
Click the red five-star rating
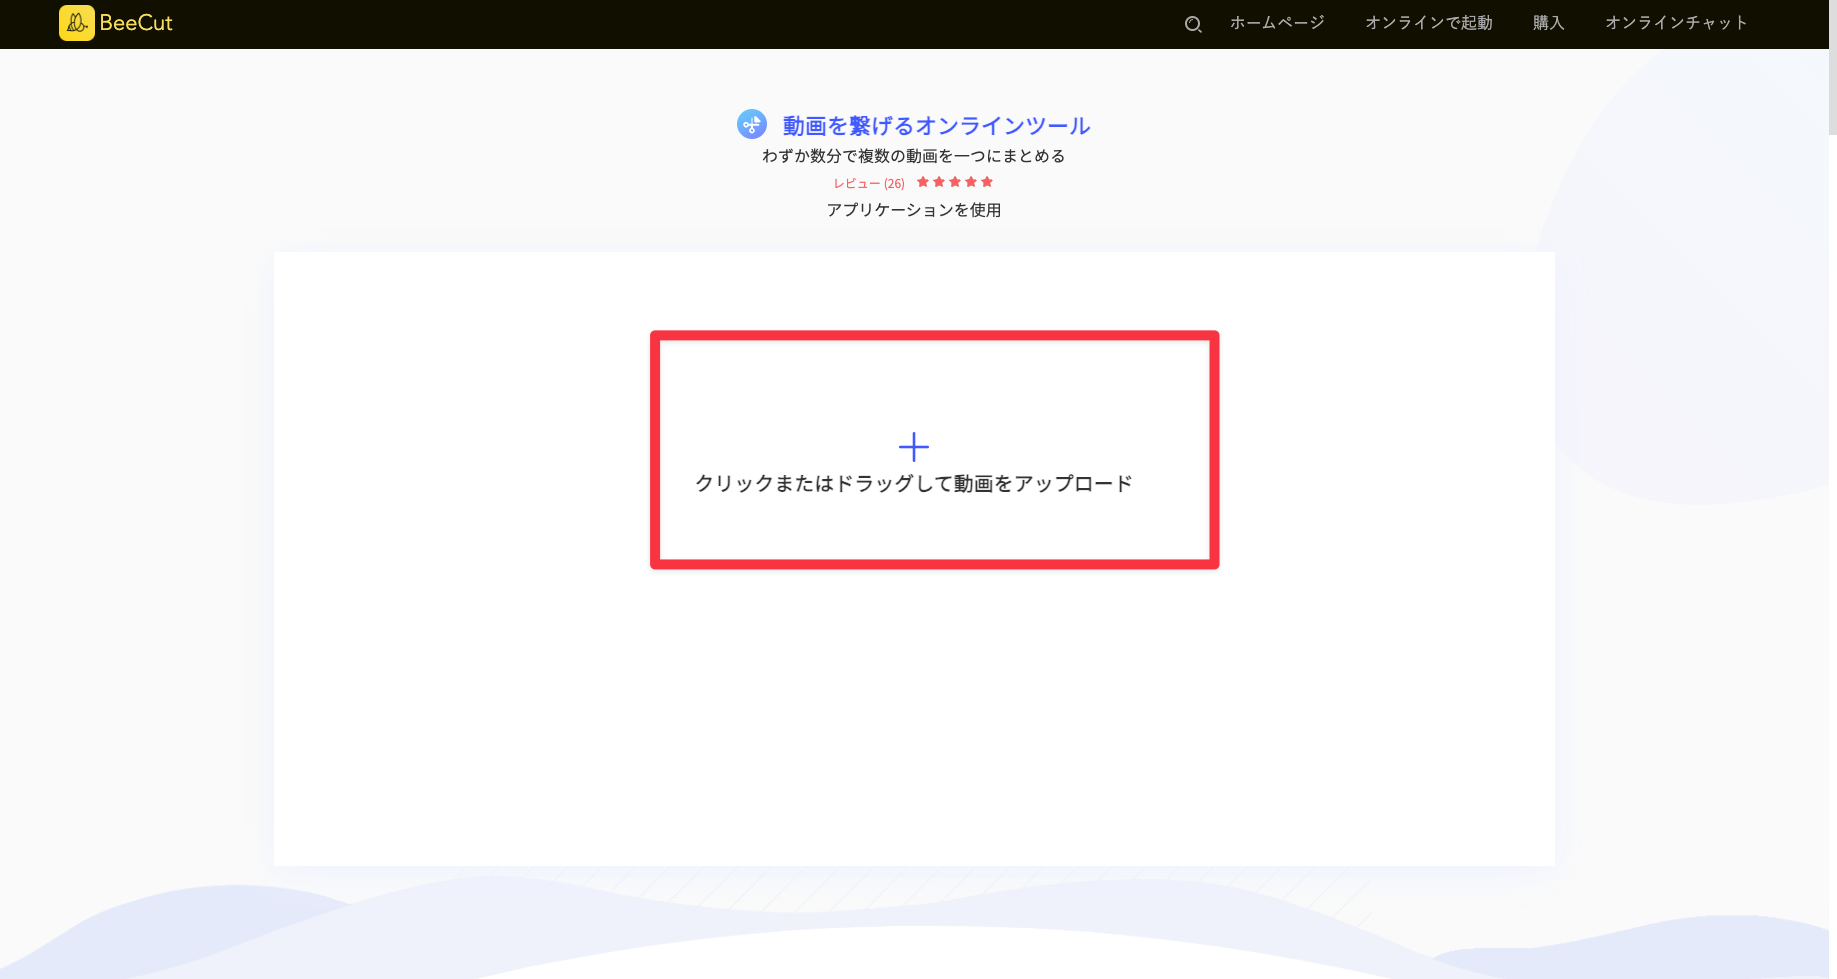(x=955, y=182)
